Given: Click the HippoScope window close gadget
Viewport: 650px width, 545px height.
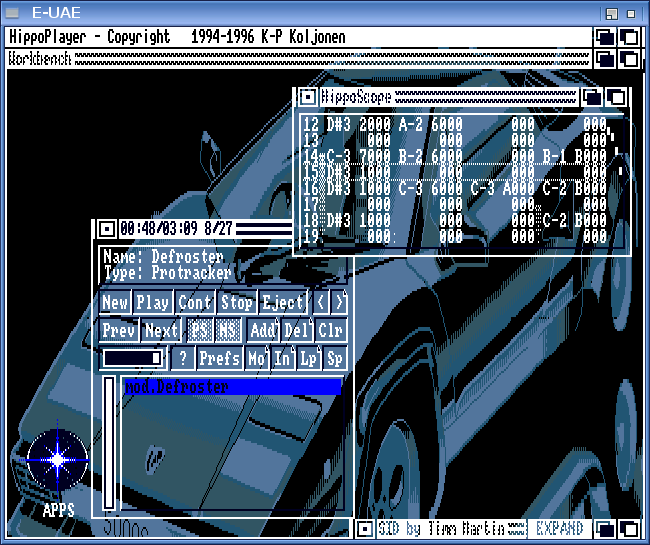Looking at the screenshot, I should 308,97.
